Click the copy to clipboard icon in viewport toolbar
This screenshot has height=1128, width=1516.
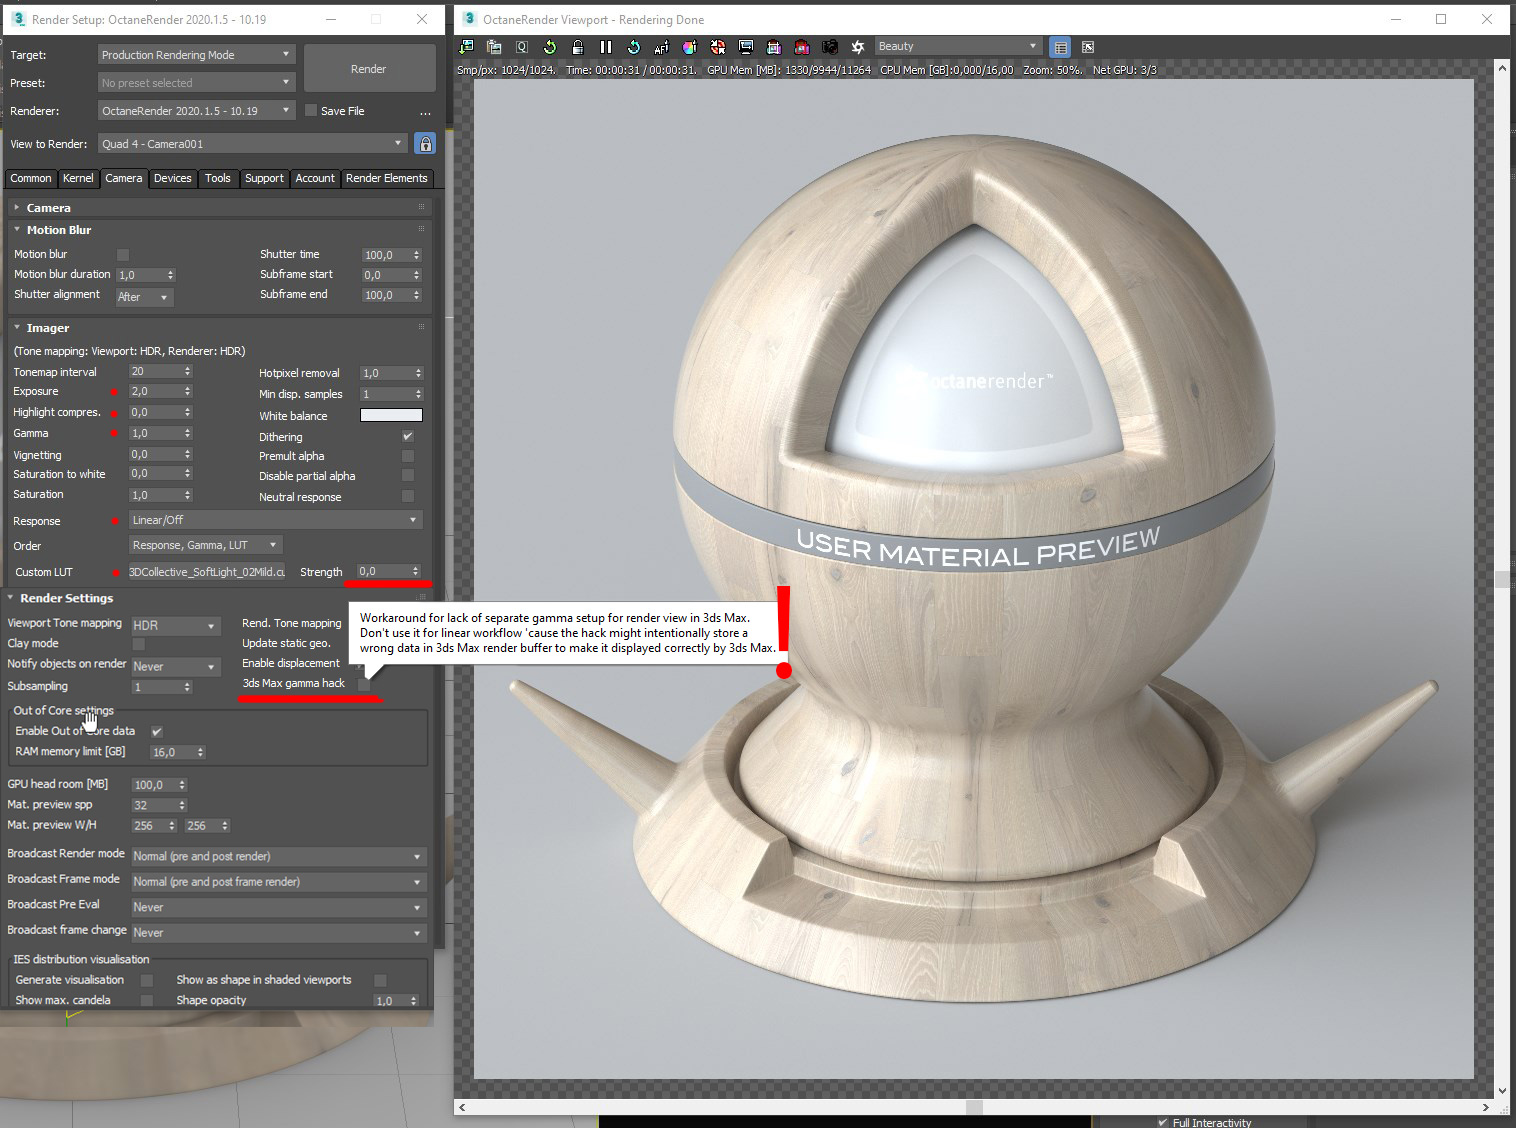[494, 47]
